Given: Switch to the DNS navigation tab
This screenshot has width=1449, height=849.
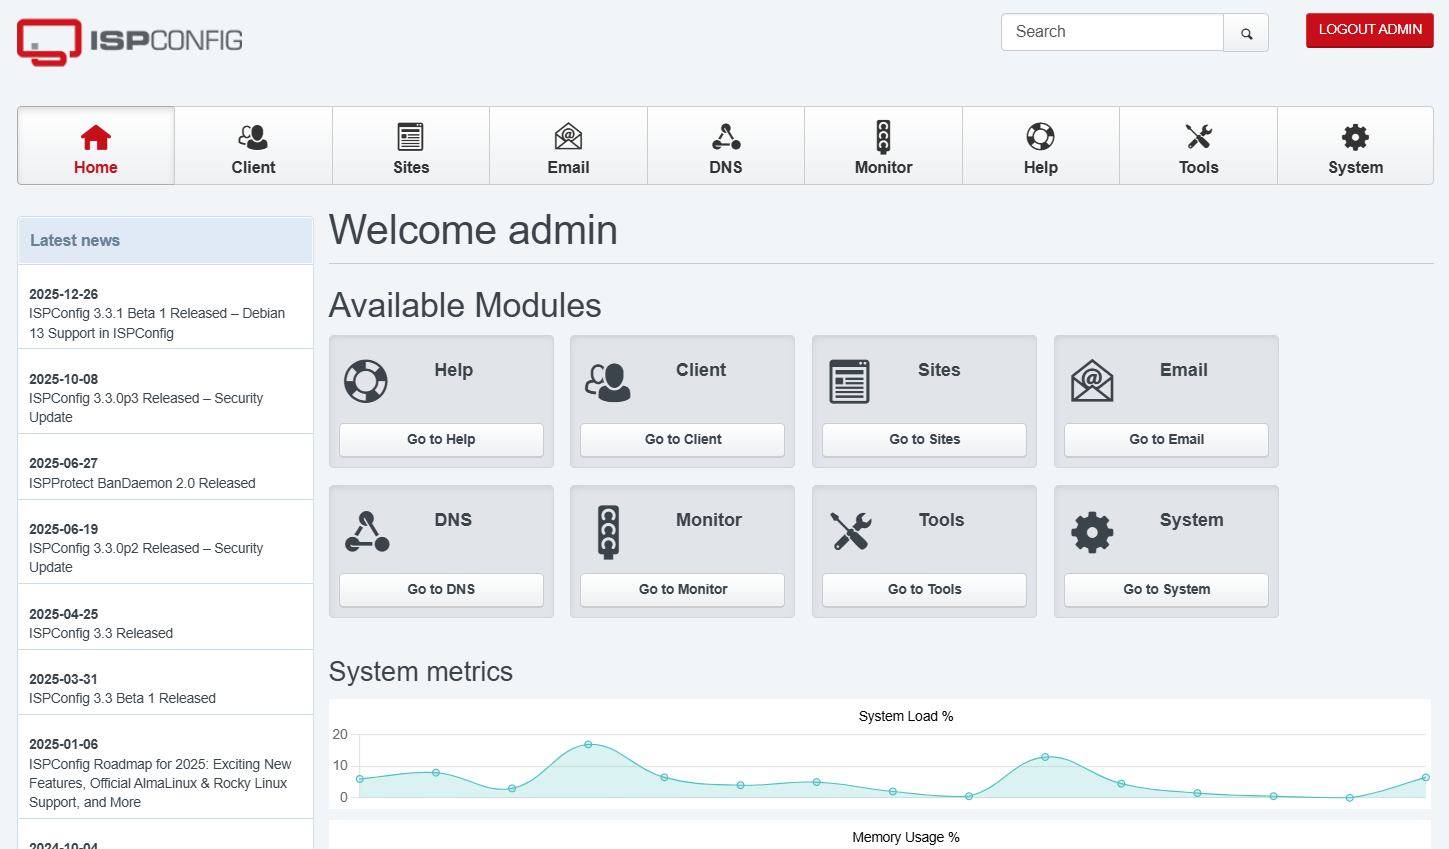Looking at the screenshot, I should 726,146.
